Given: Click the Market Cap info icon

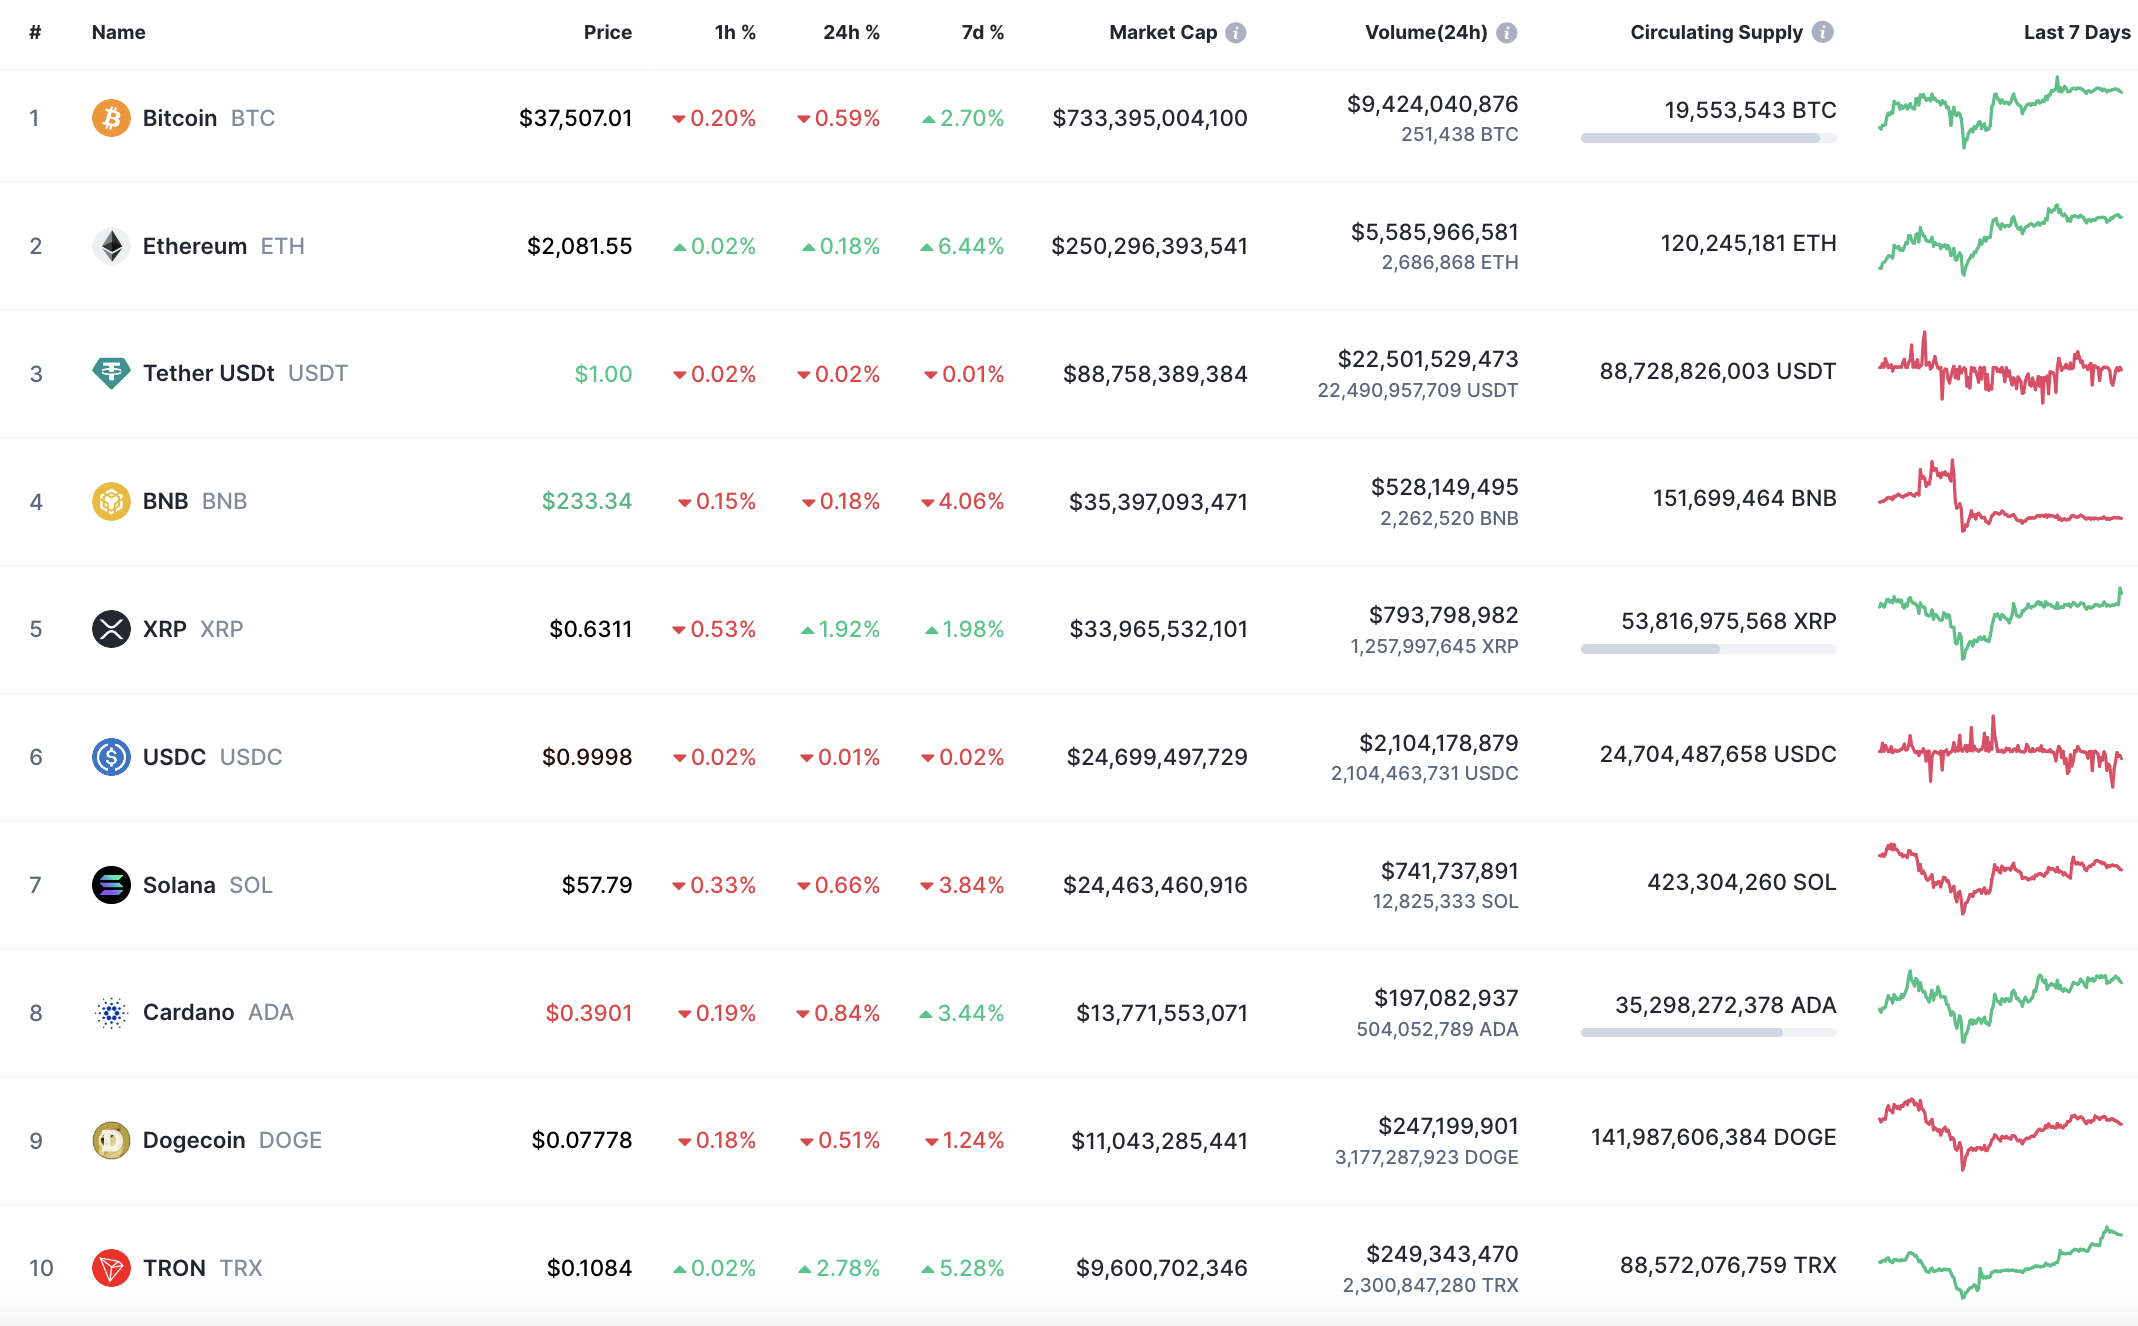Looking at the screenshot, I should [x=1236, y=33].
